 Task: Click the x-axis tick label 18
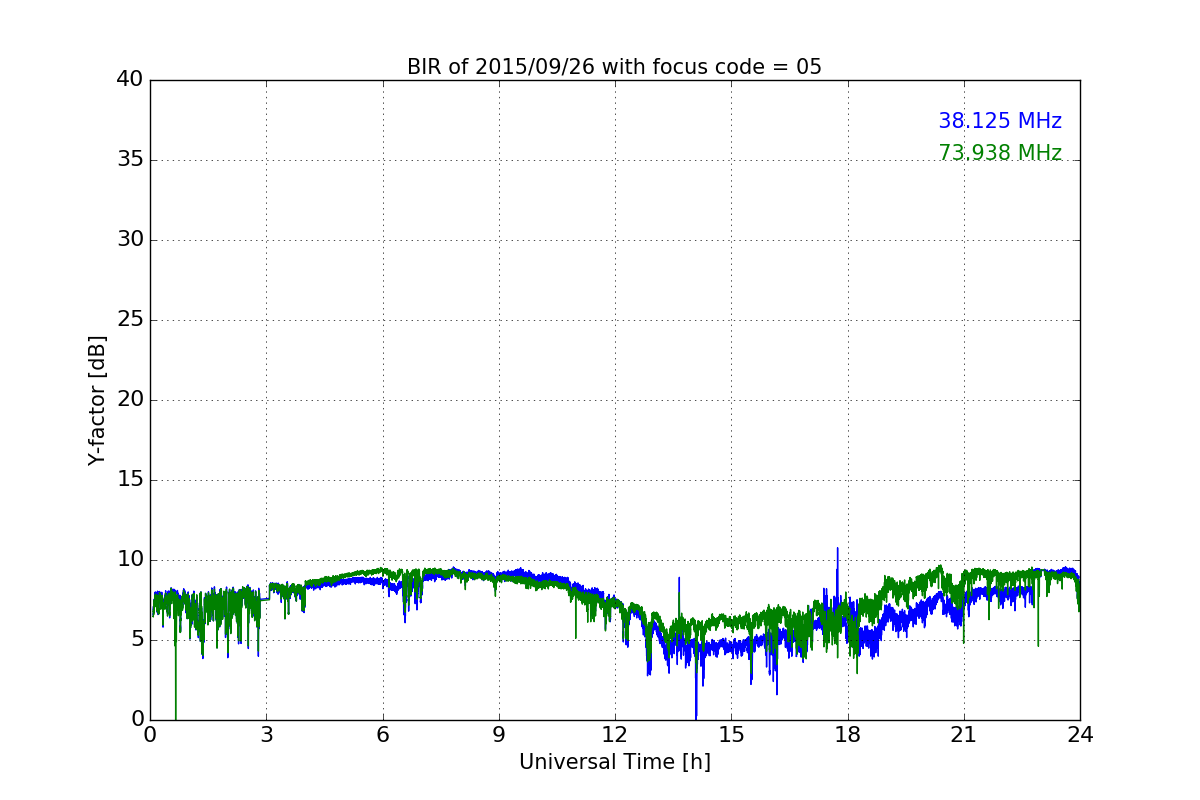click(848, 735)
